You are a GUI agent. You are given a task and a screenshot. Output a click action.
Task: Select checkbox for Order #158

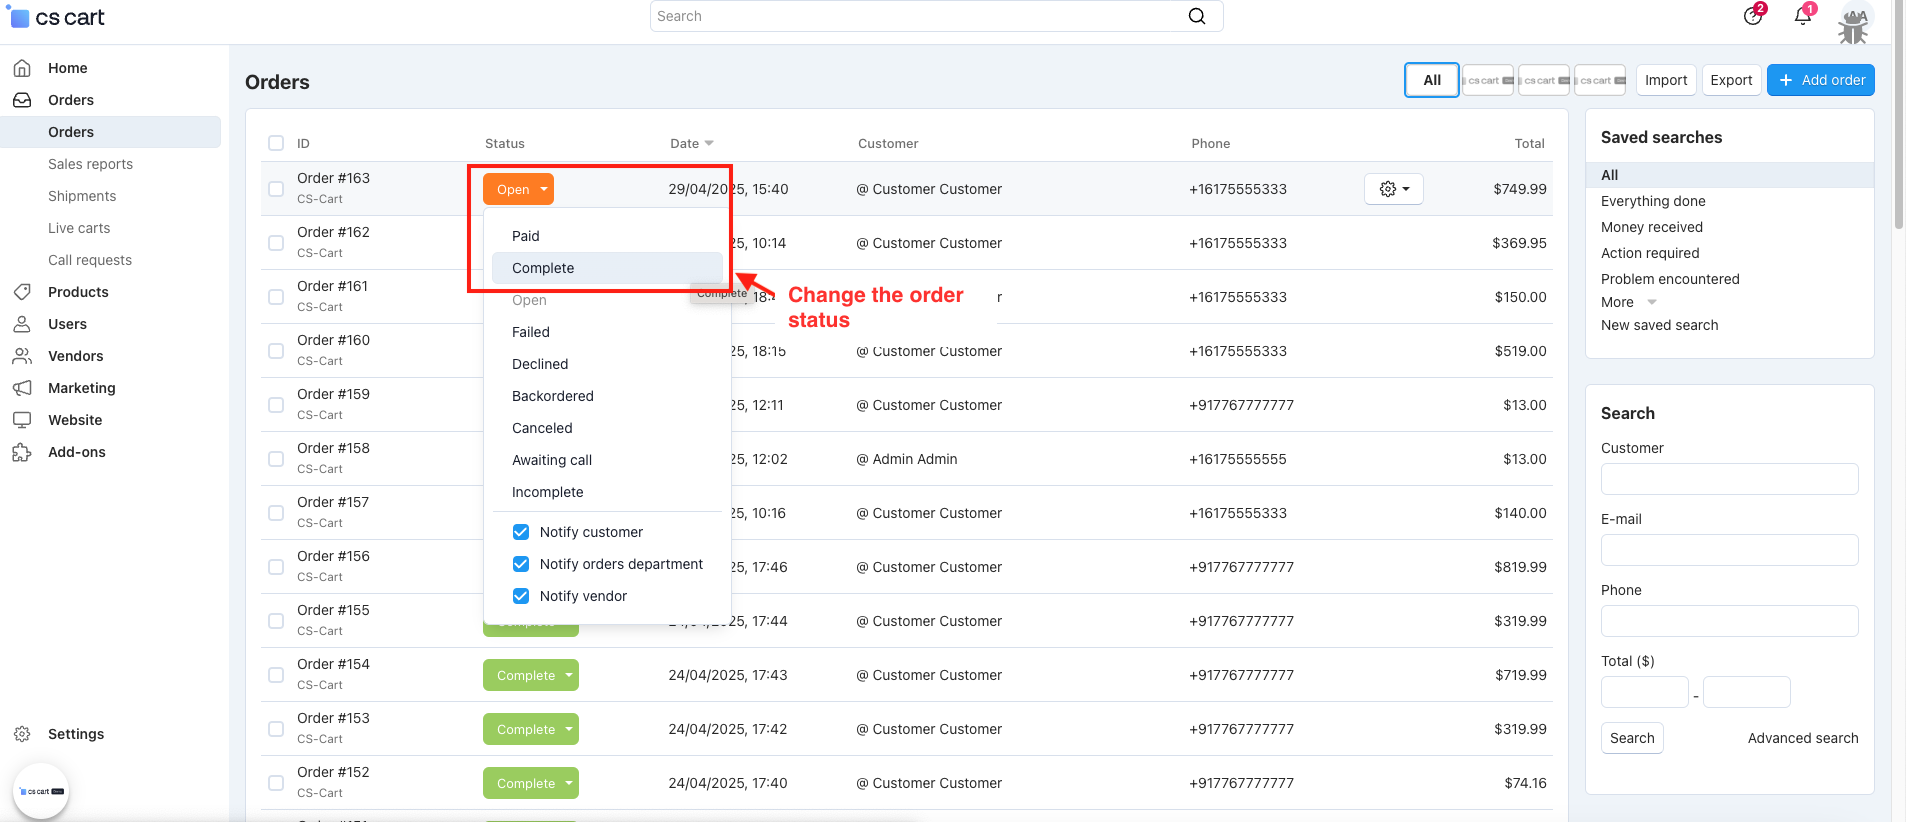[276, 459]
